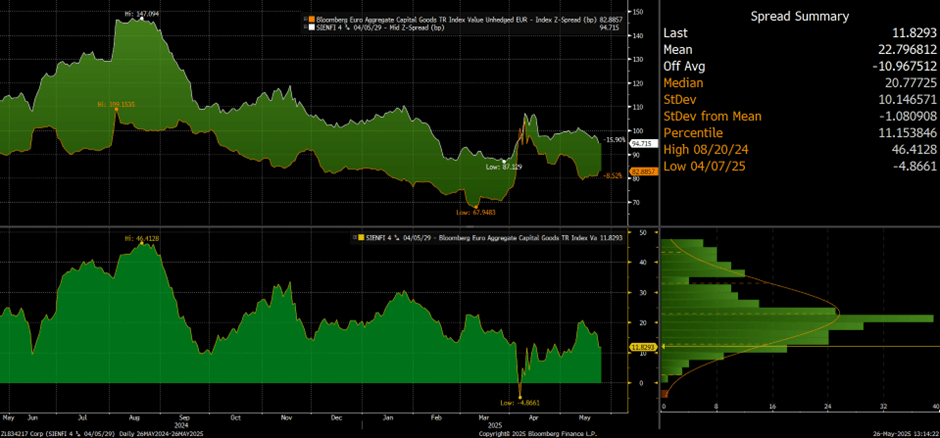Click the Sep 2024 label on the time axis

184,419
